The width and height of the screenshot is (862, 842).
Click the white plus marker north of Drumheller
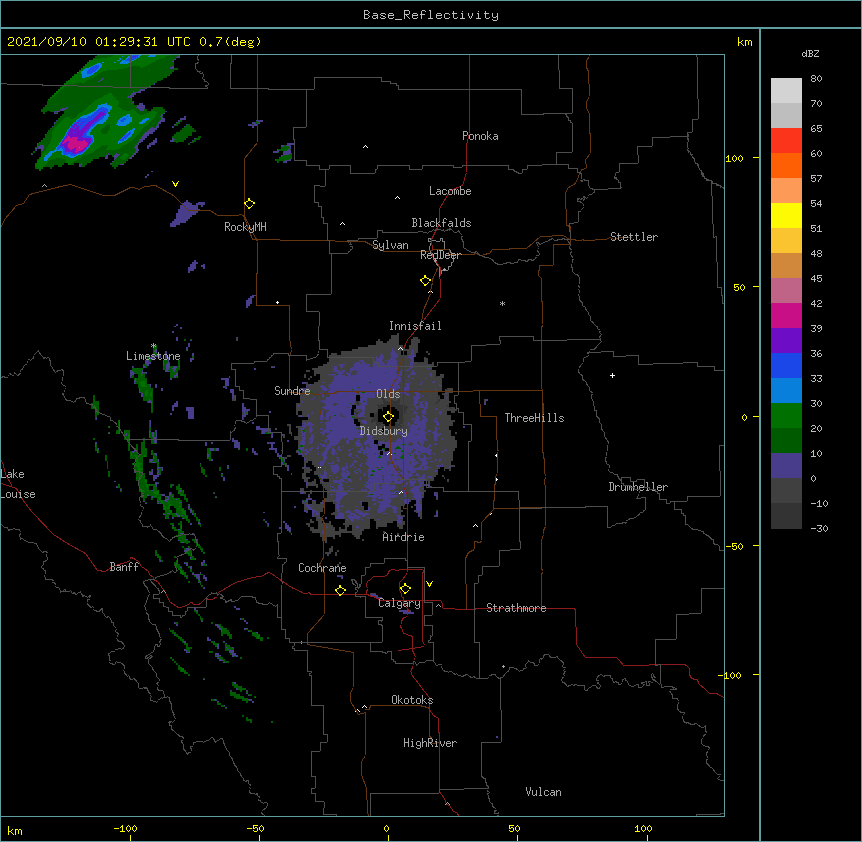[612, 375]
